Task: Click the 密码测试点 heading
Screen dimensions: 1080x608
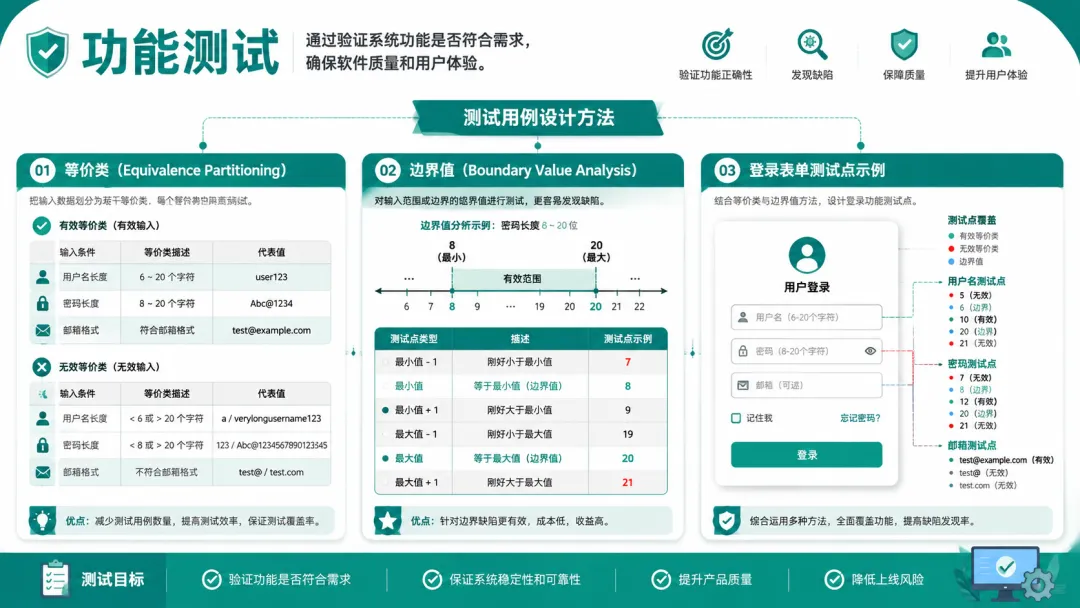Action: click(x=971, y=364)
